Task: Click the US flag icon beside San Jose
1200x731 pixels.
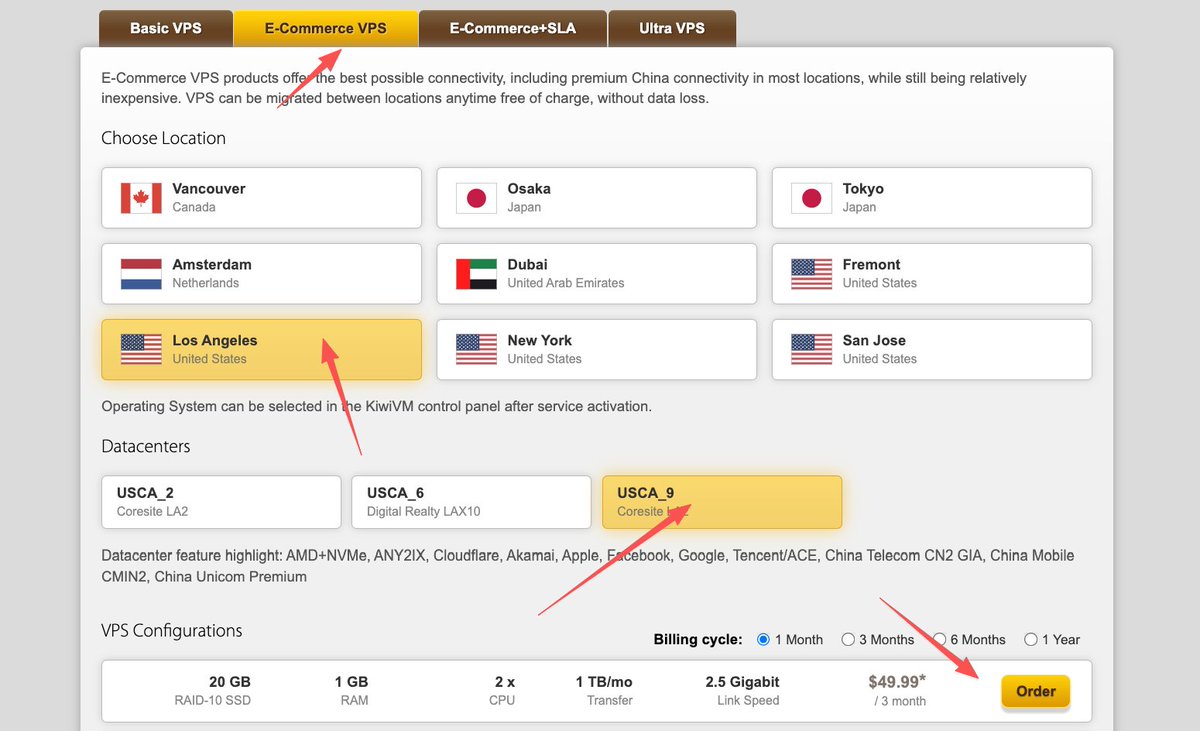Action: [x=811, y=350]
